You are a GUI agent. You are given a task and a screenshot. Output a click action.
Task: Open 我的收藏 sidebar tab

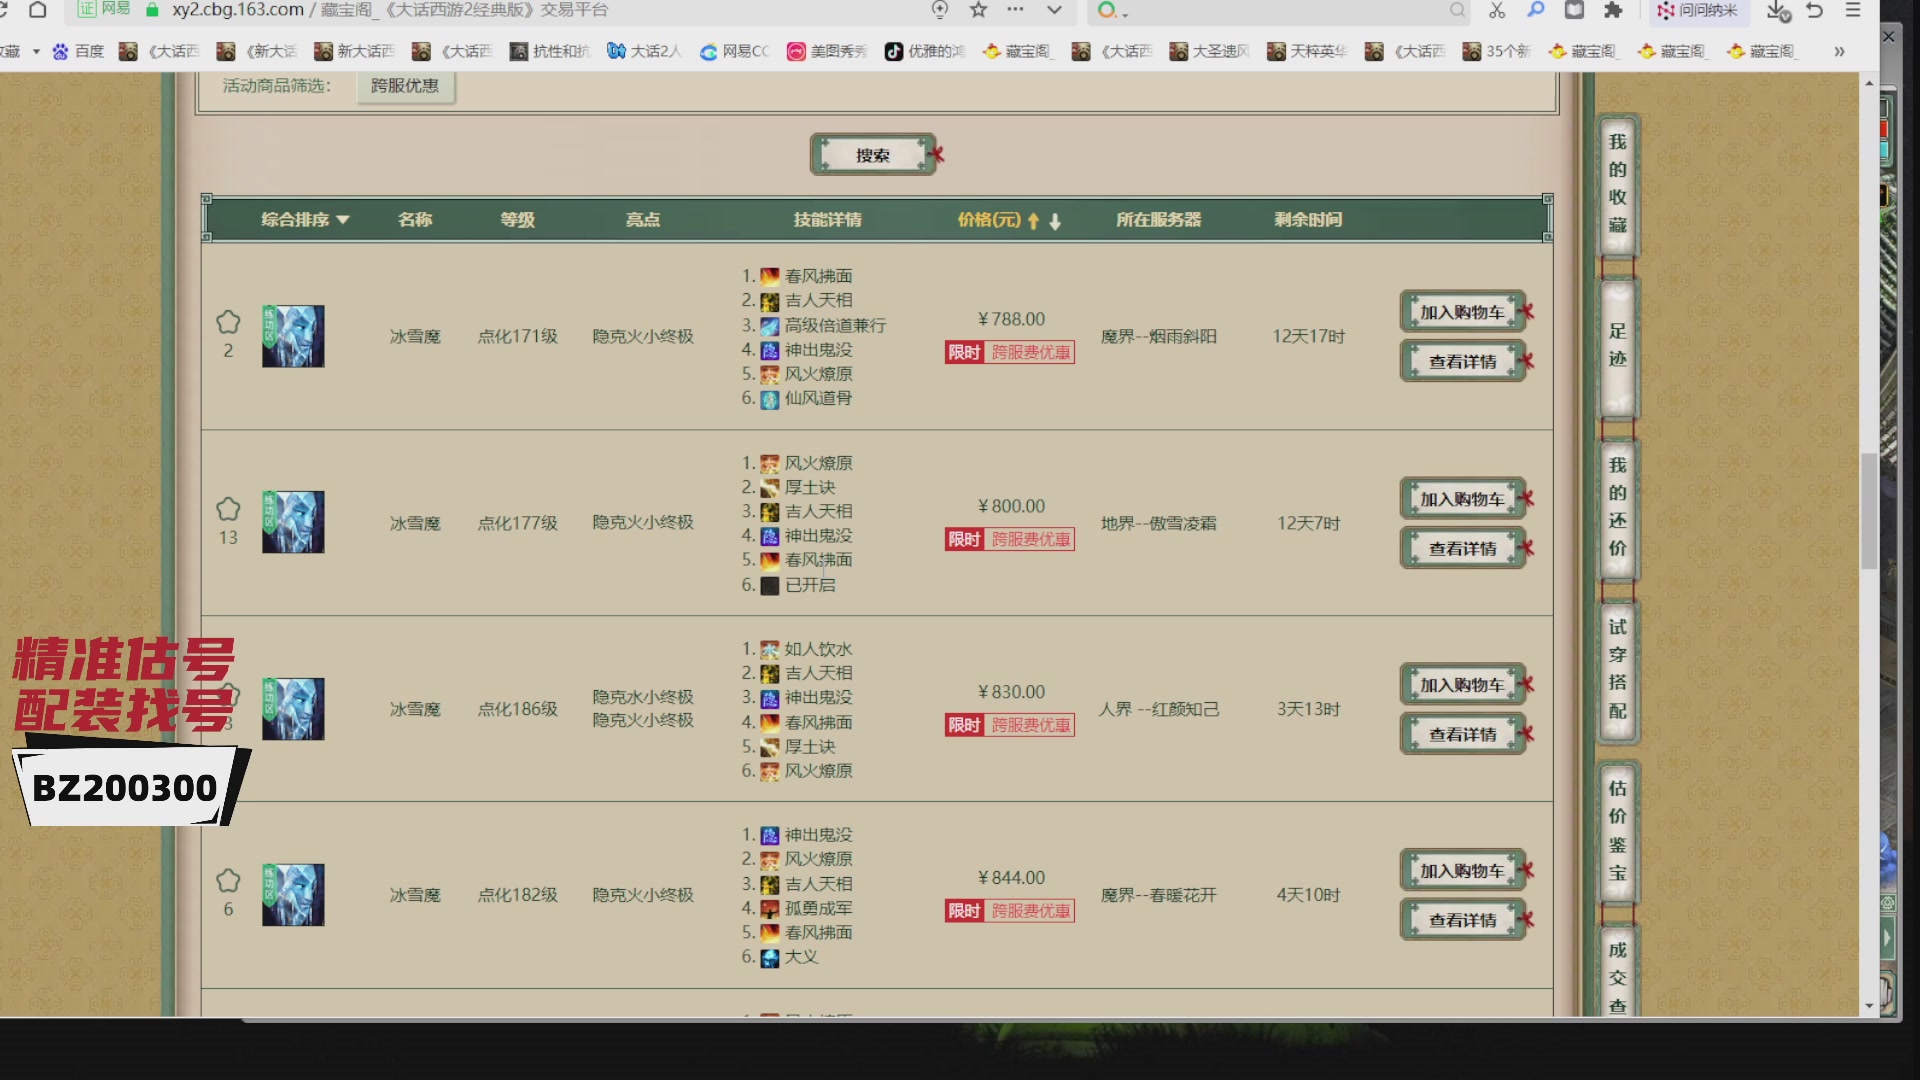click(x=1617, y=183)
